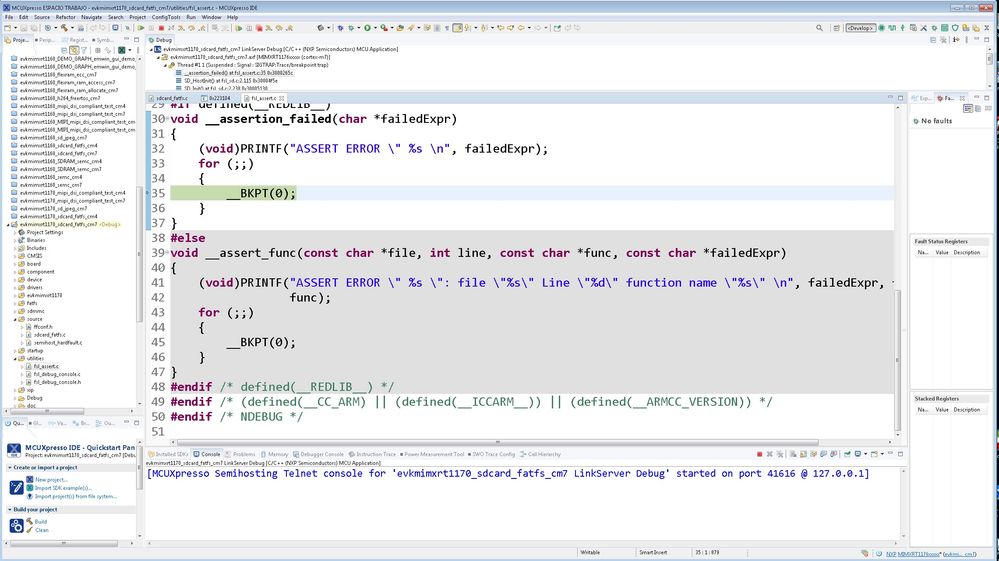This screenshot has width=999, height=561.
Task: Open the File menu
Action: click(9, 17)
